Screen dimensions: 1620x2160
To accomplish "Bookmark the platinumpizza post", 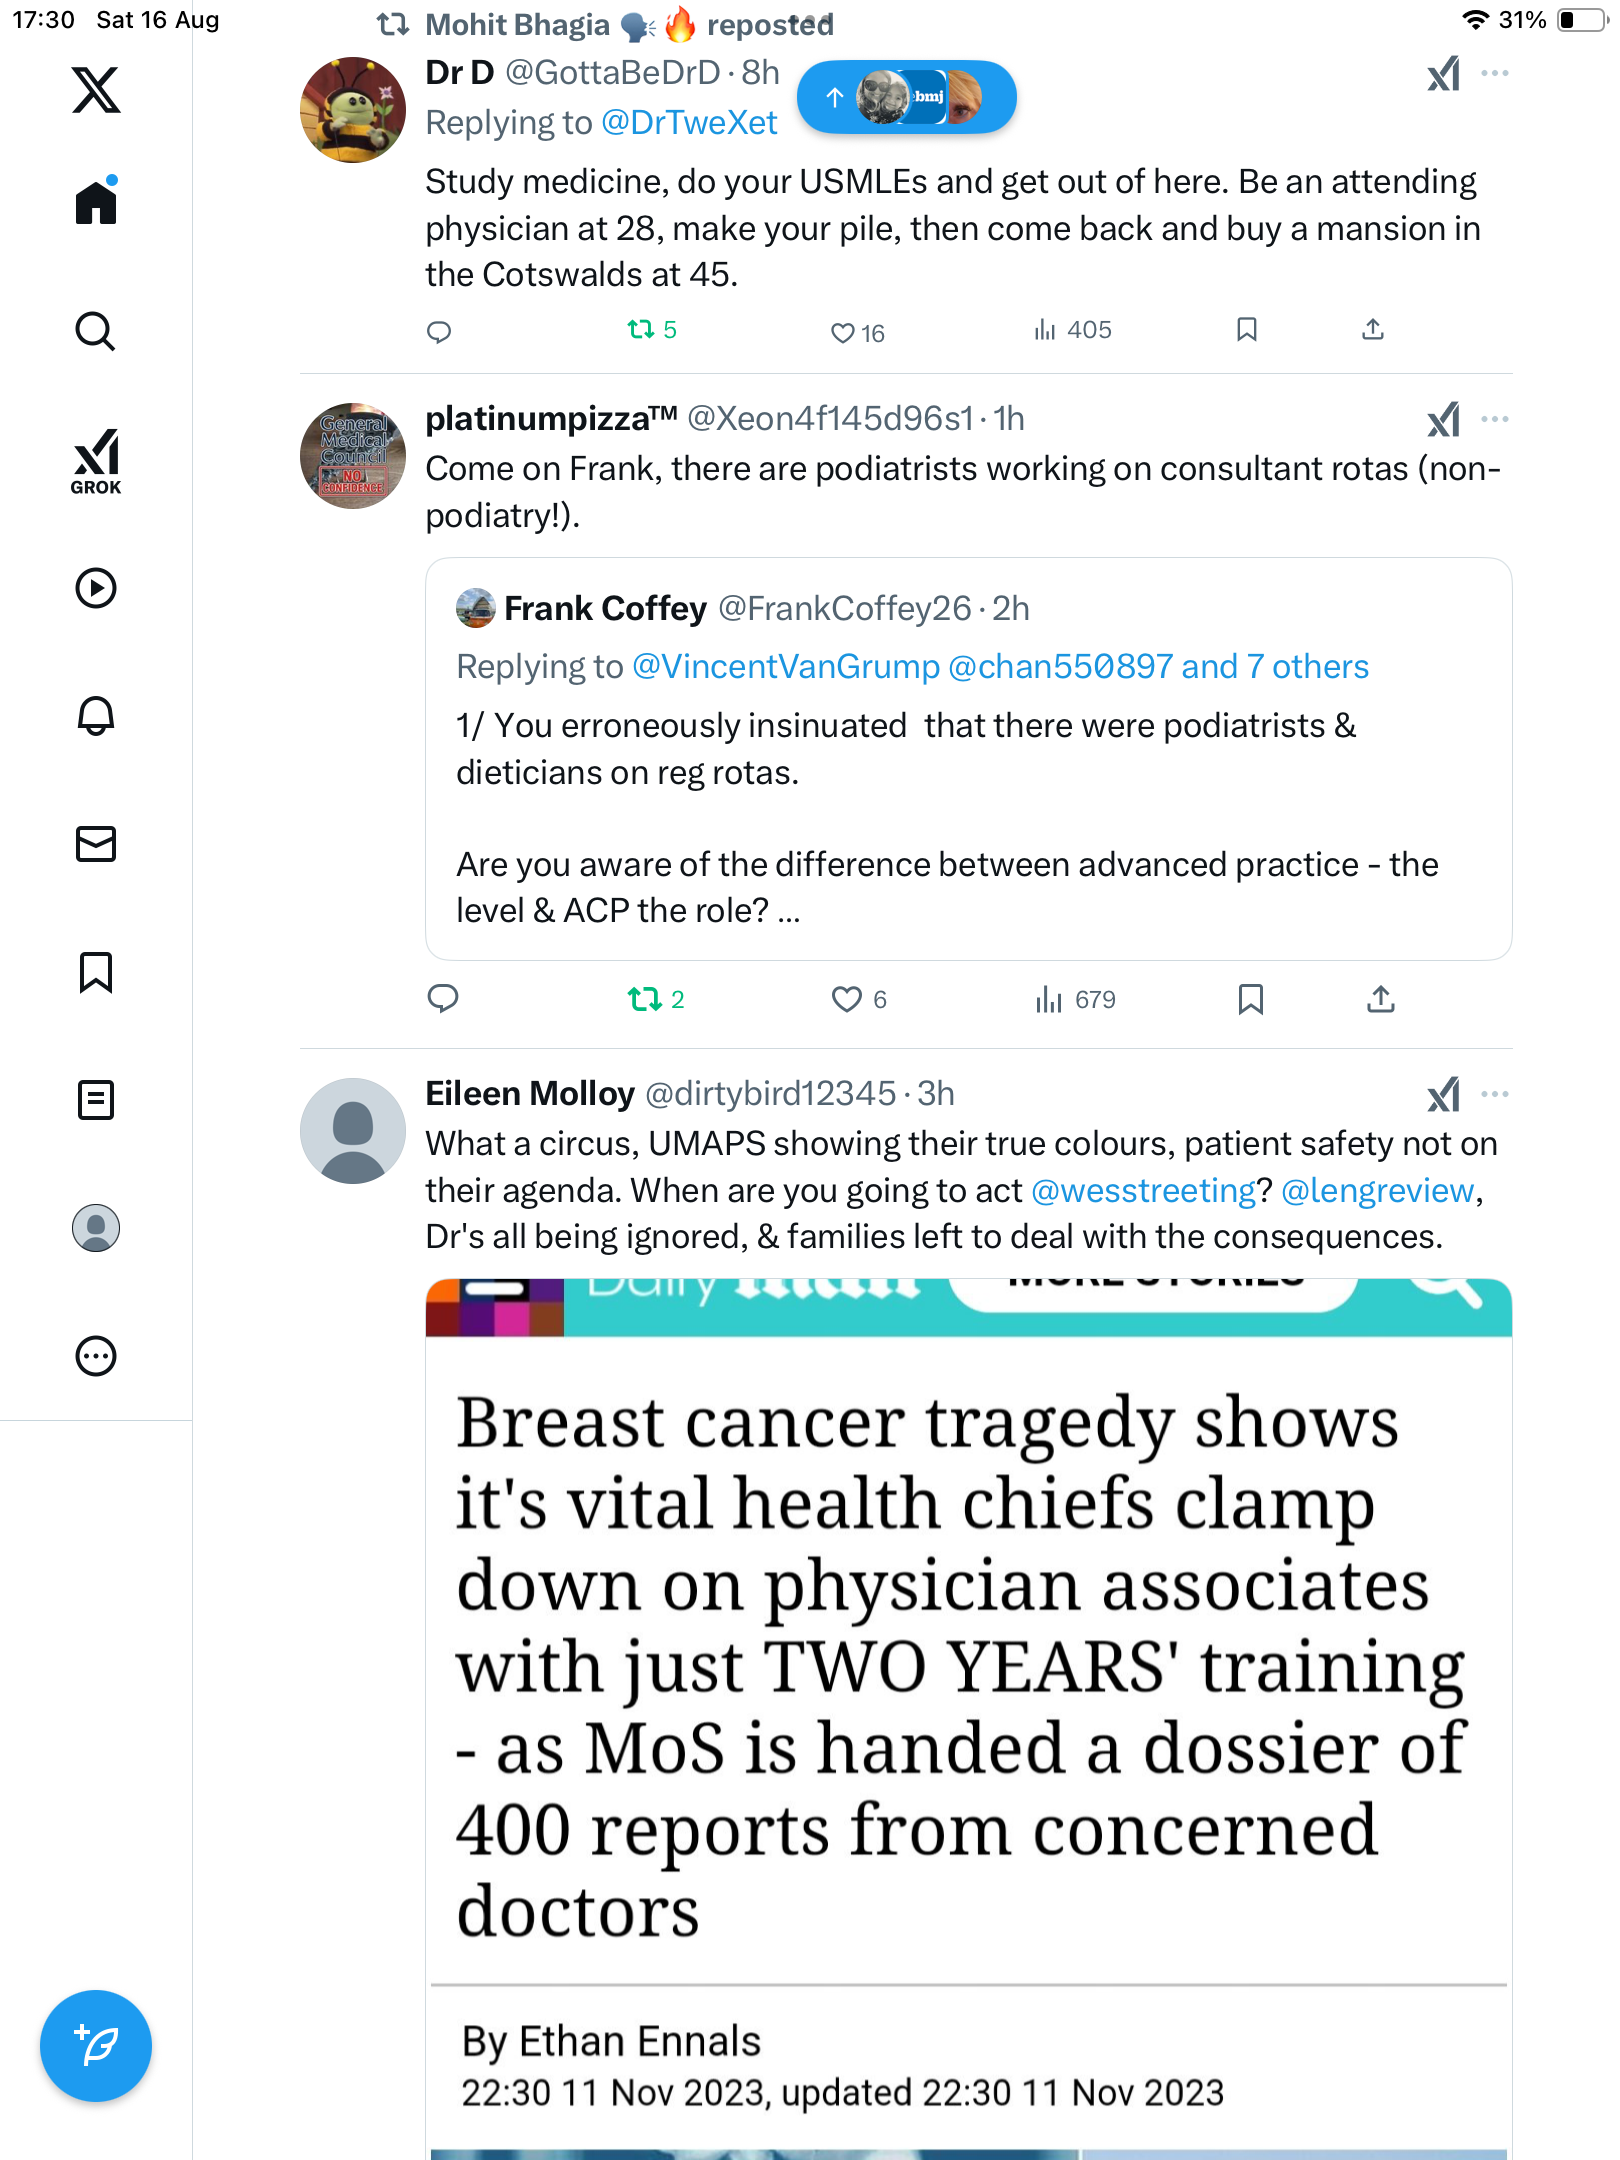I will [1250, 999].
